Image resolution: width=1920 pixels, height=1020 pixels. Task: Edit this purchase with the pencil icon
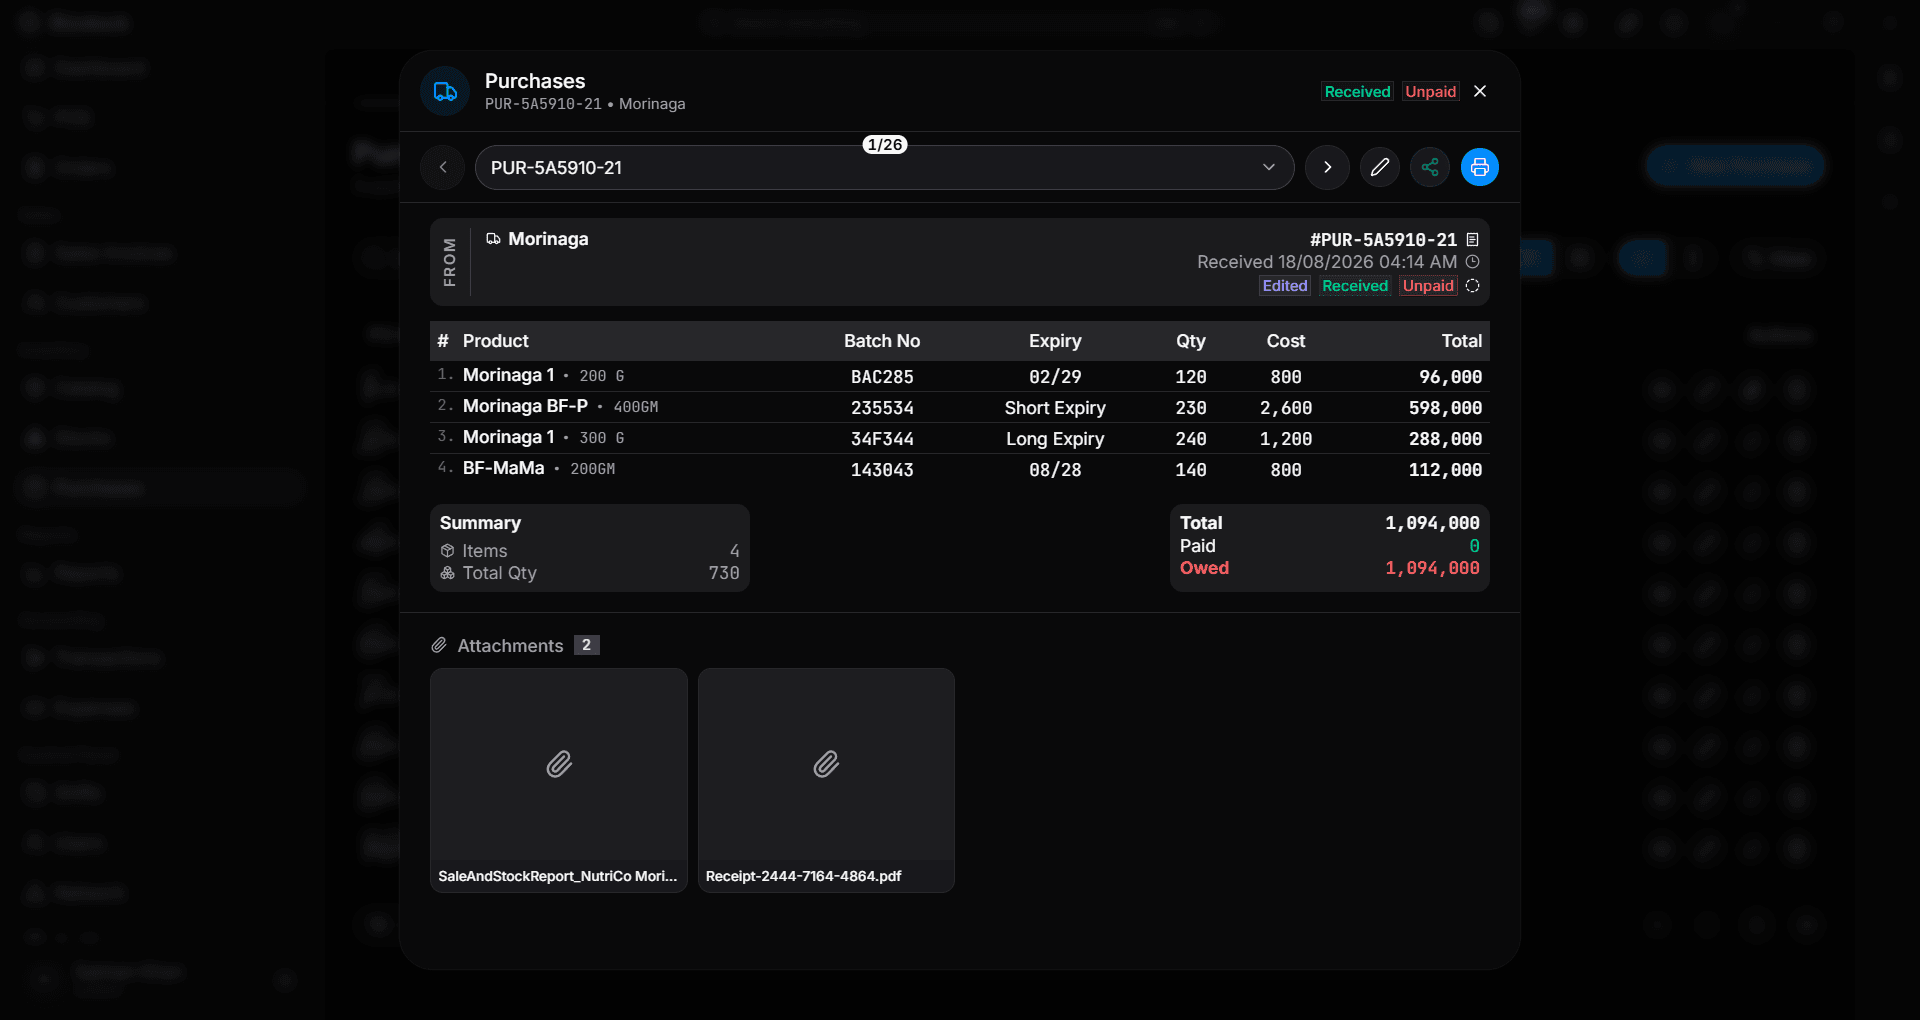click(1379, 167)
